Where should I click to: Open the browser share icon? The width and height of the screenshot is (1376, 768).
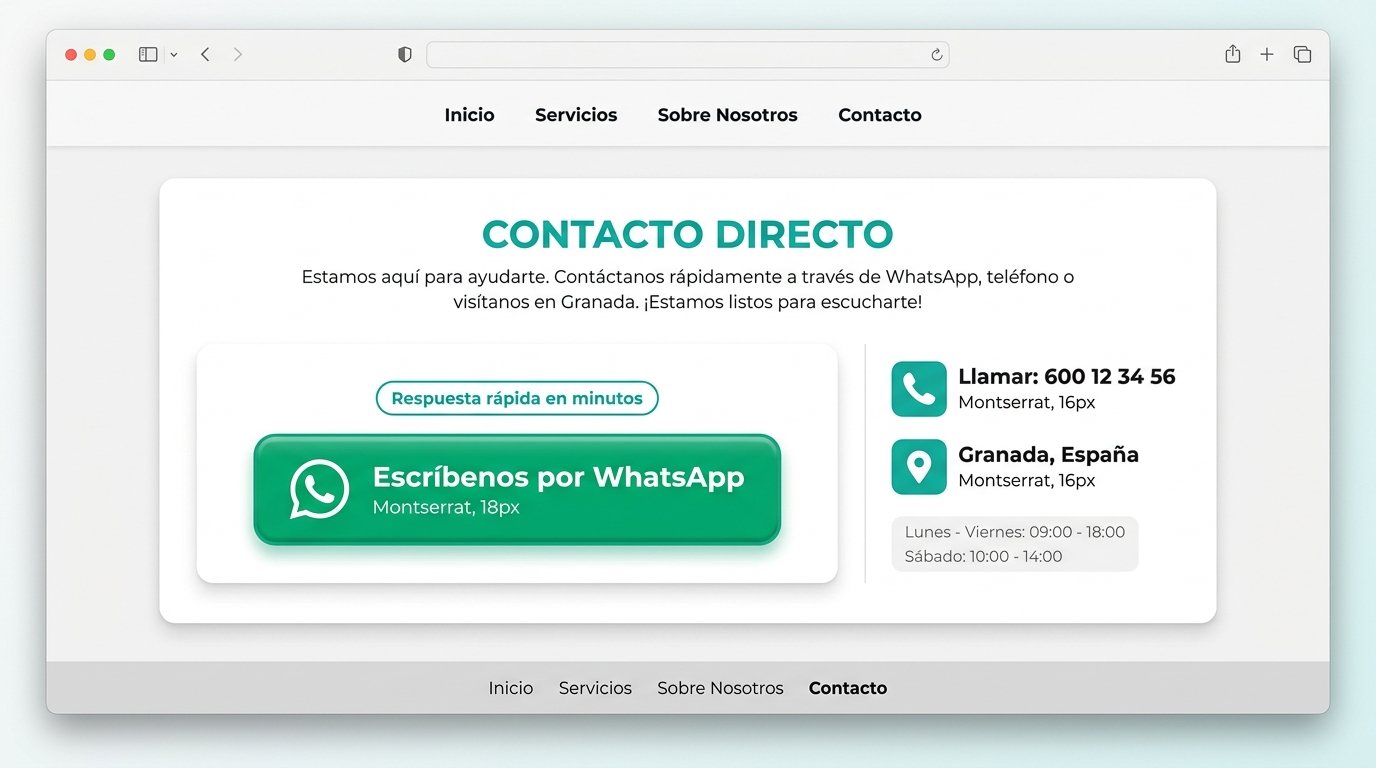pos(1233,54)
